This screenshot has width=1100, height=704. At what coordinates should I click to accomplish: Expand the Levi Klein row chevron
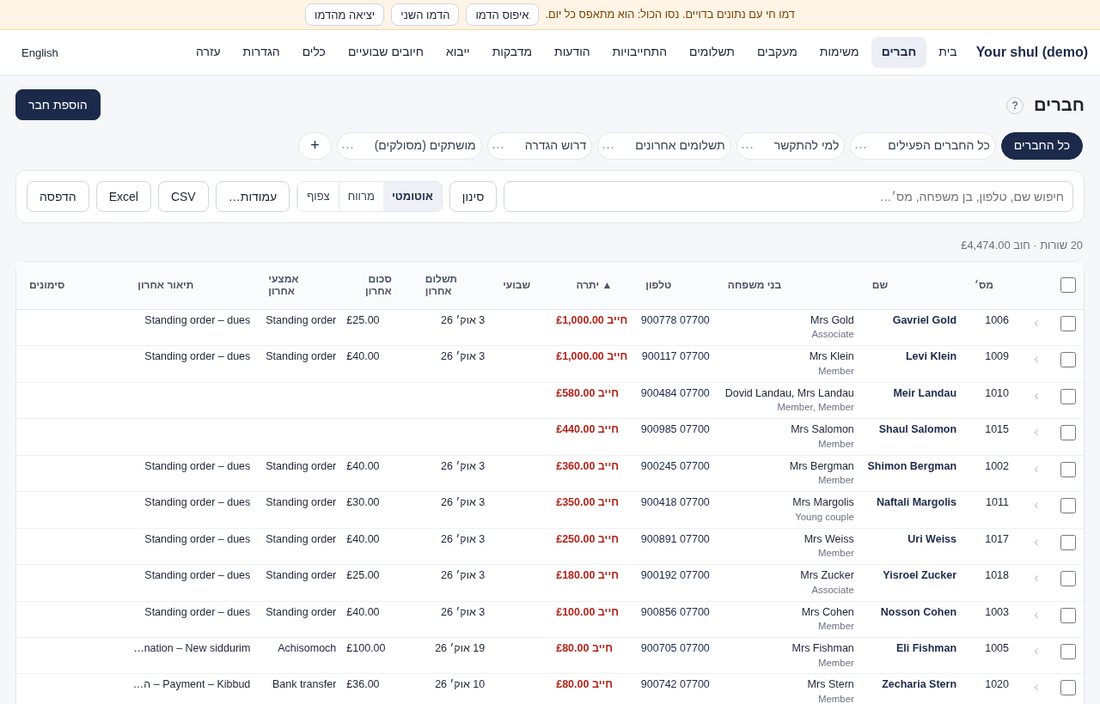pos(1036,360)
